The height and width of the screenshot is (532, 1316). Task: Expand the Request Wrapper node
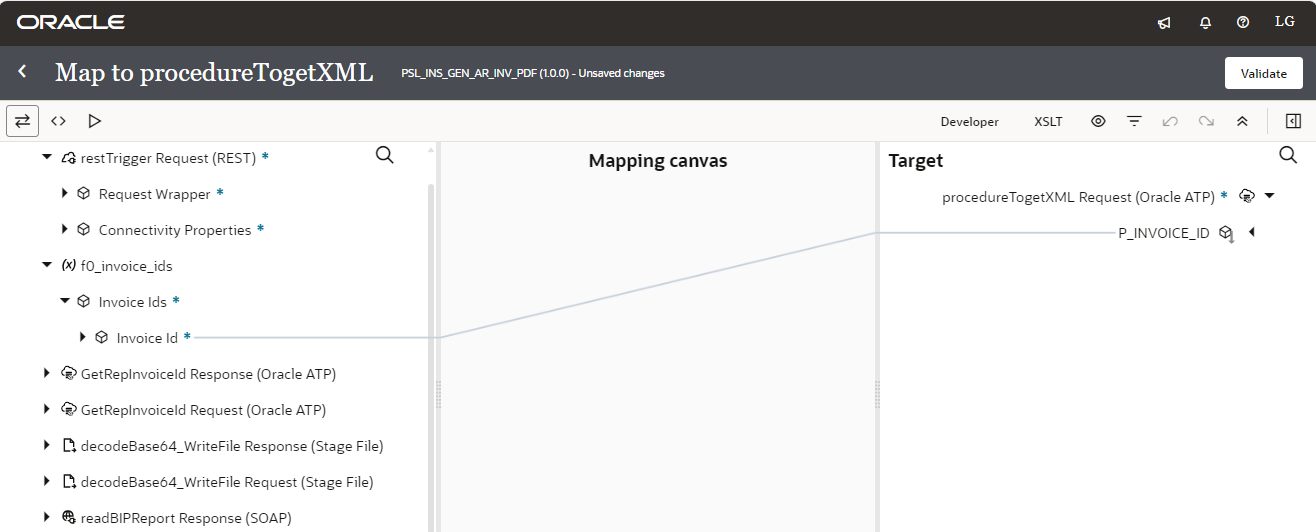[65, 194]
